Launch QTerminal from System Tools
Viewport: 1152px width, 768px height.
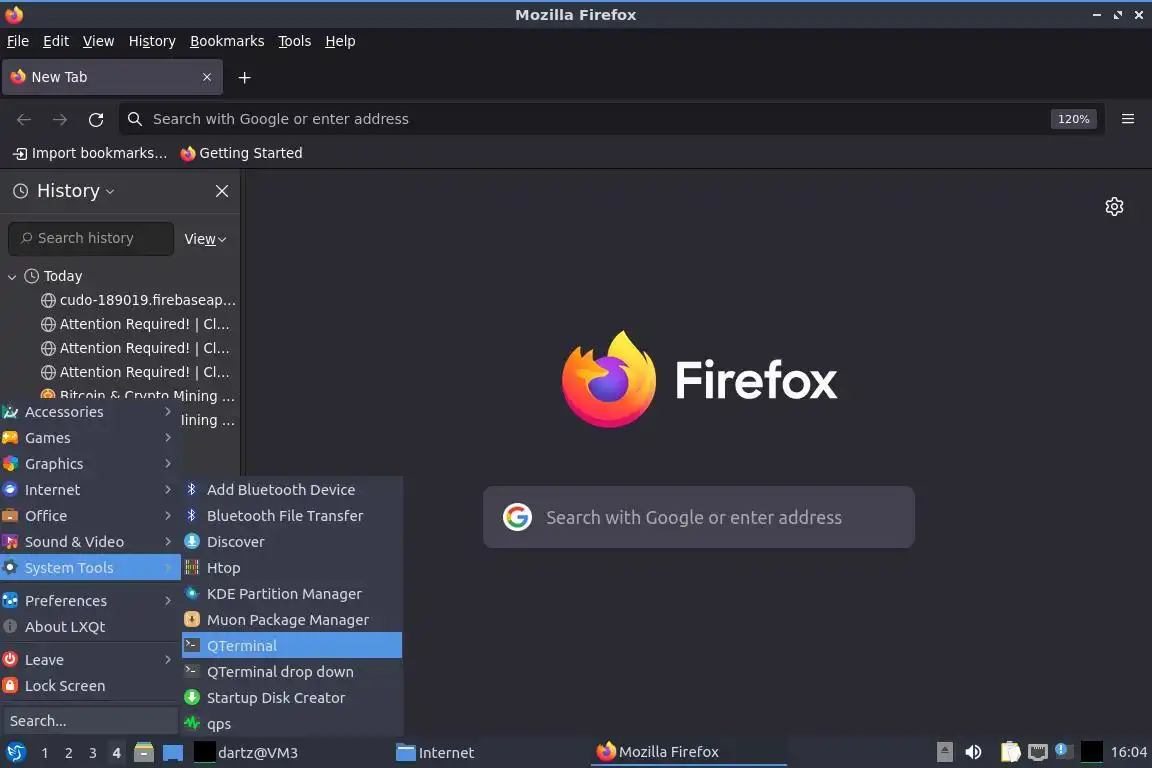292,645
